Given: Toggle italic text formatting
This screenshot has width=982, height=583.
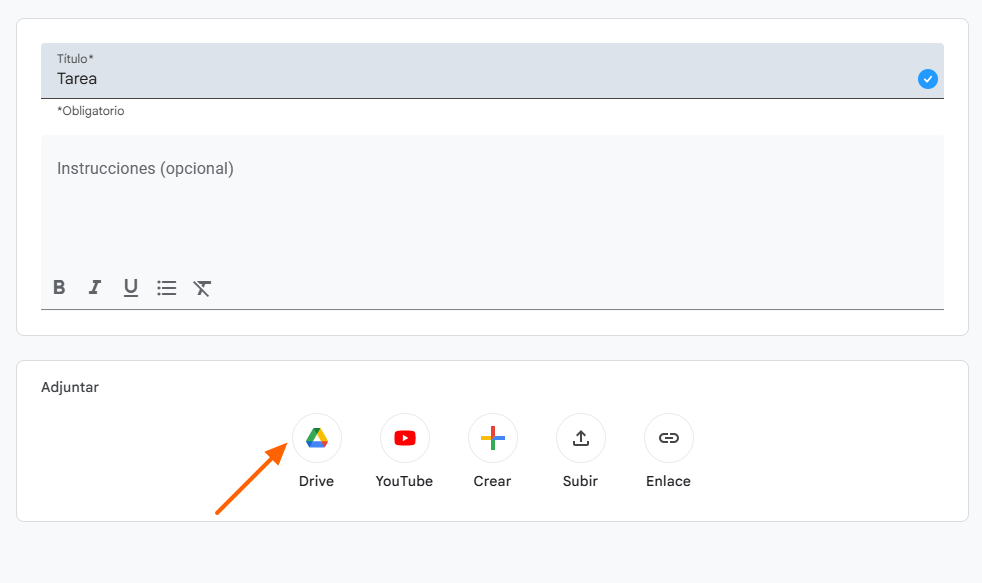Looking at the screenshot, I should 94,288.
